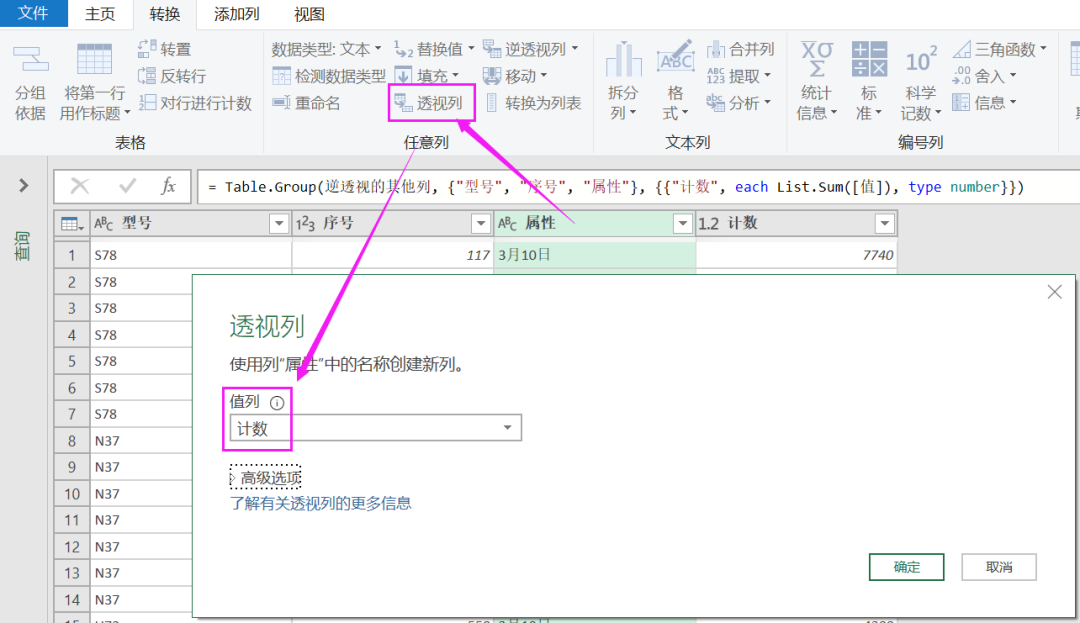Open 标准 (Standard) number operations

(x=869, y=81)
